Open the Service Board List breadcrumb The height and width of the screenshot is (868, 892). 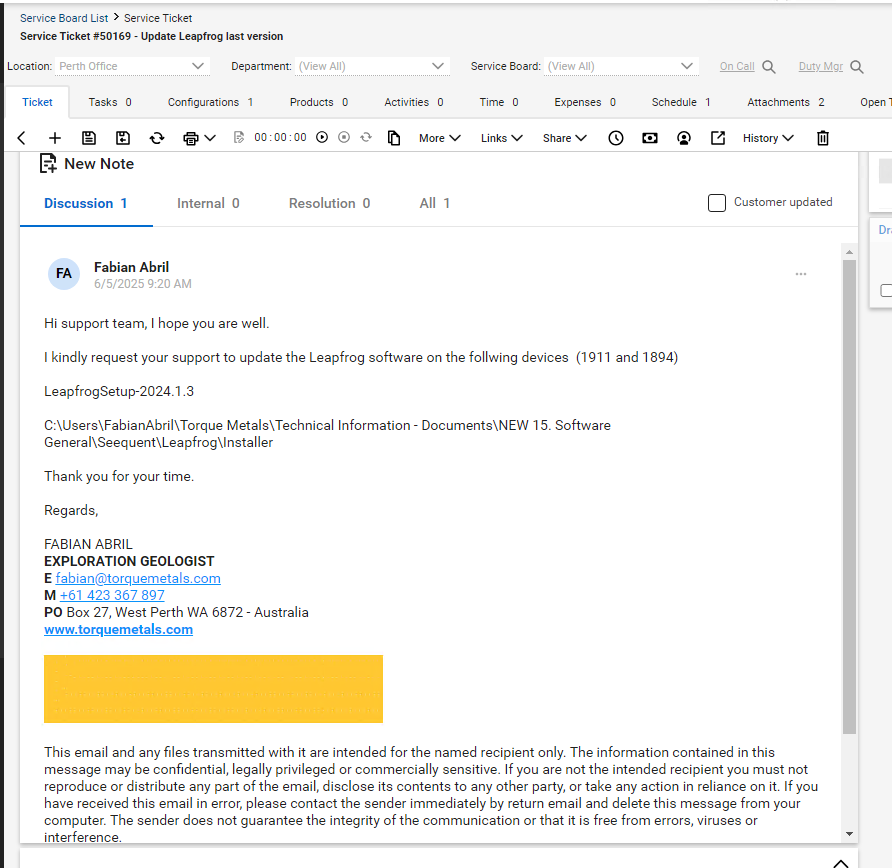[x=64, y=18]
